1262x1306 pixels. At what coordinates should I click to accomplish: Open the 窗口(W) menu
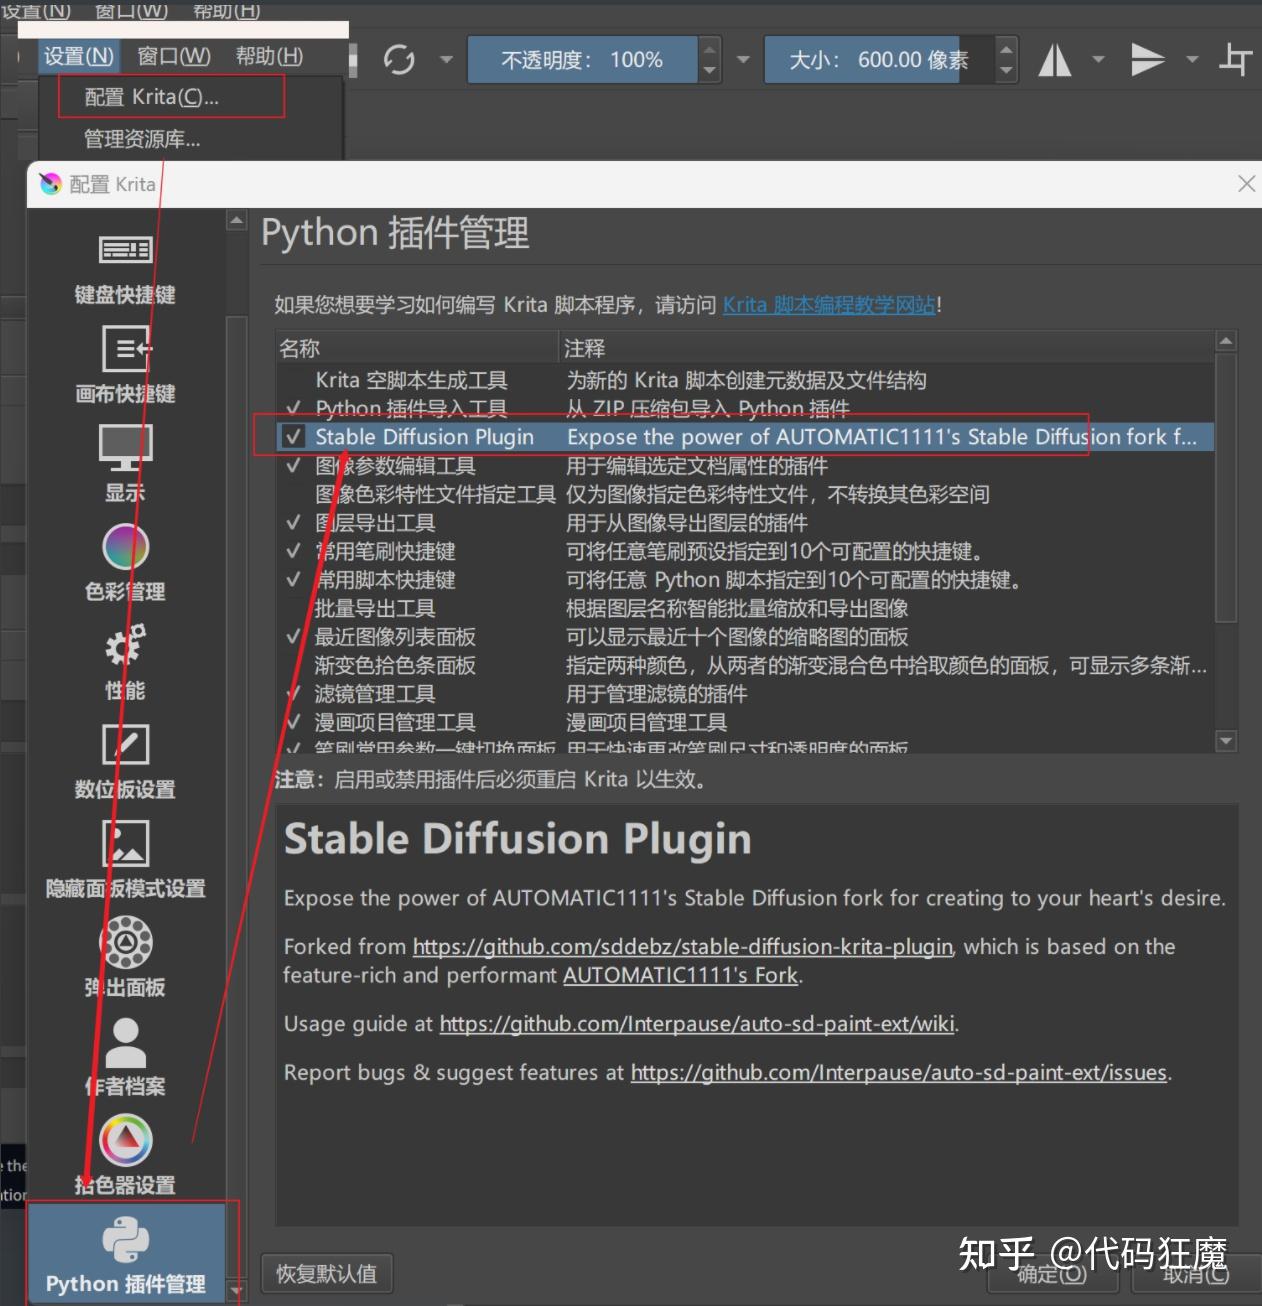(174, 56)
